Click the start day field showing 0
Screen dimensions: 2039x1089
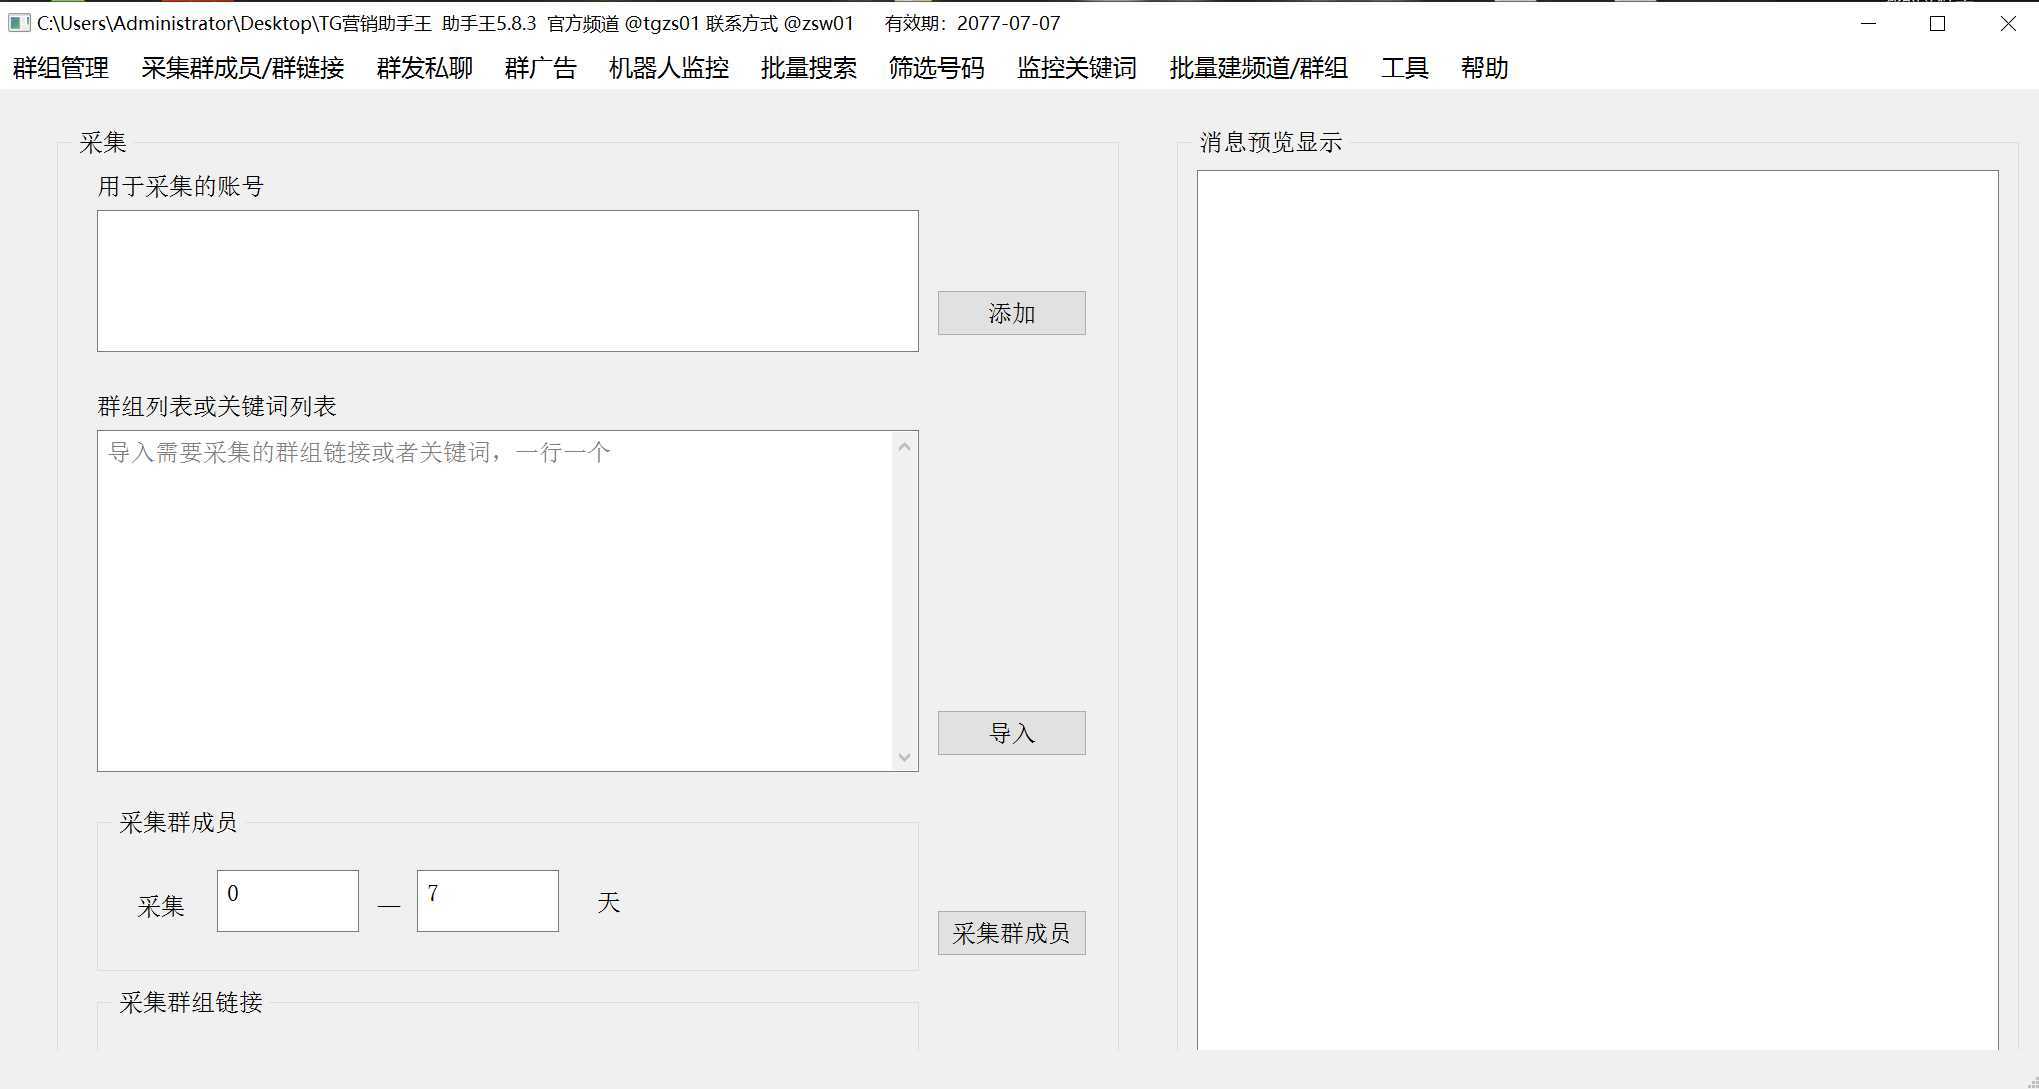coord(287,901)
